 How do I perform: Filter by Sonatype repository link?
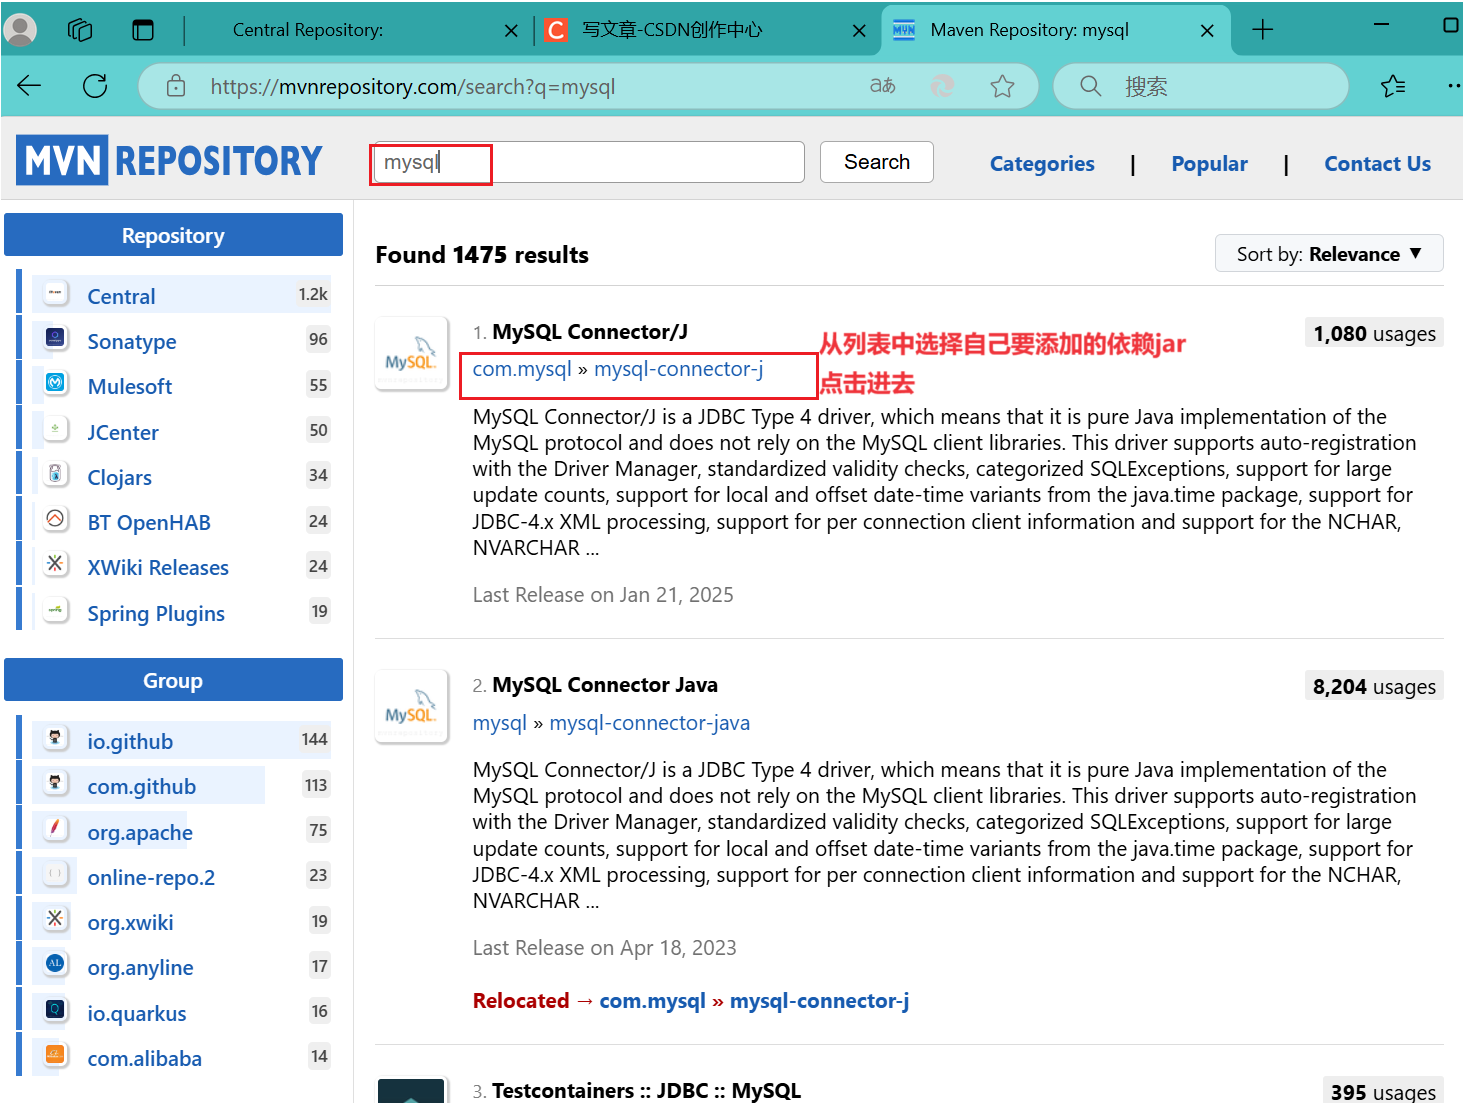tap(132, 341)
